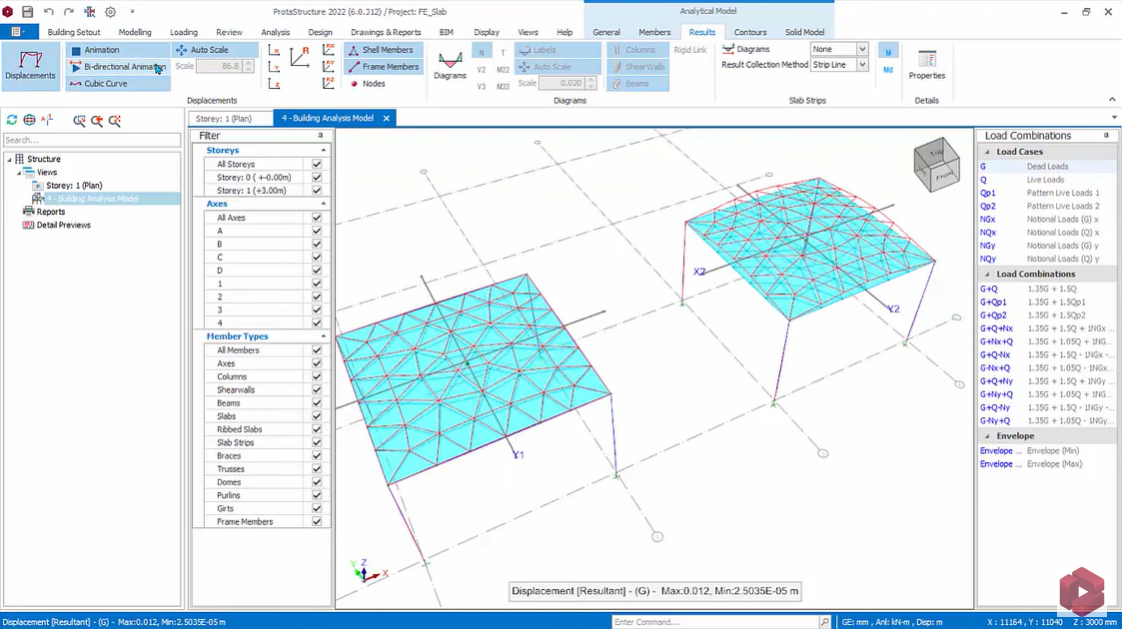
Task: Show X-direction displacement axis icon
Action: (x=274, y=50)
